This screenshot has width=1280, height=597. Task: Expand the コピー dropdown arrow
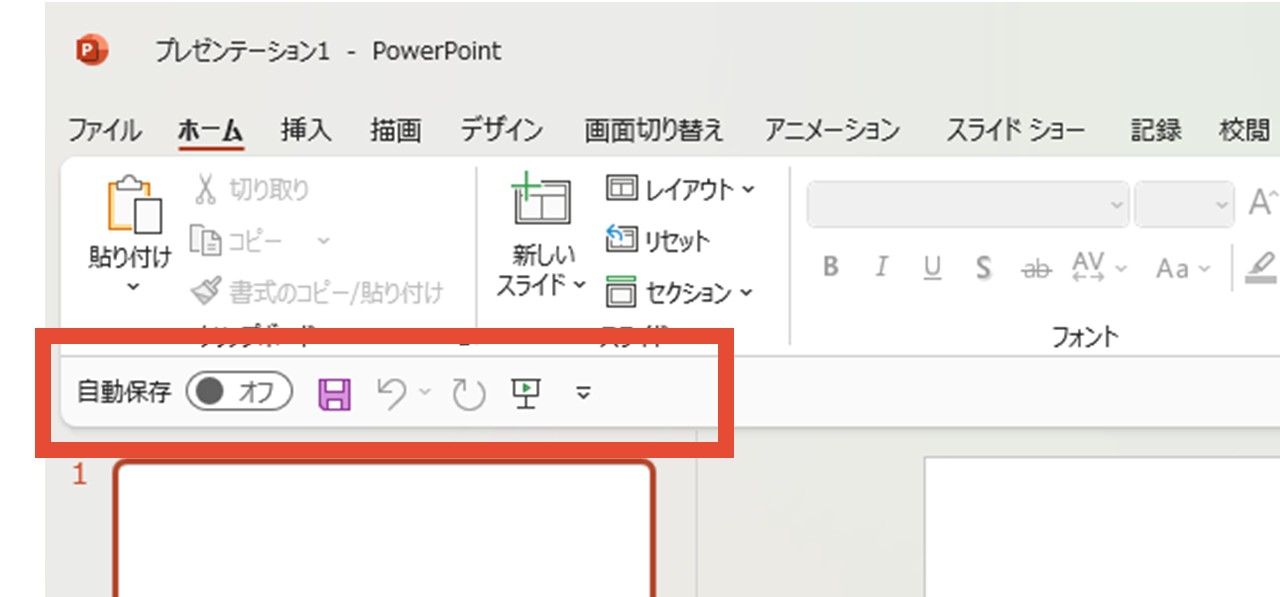[x=323, y=241]
